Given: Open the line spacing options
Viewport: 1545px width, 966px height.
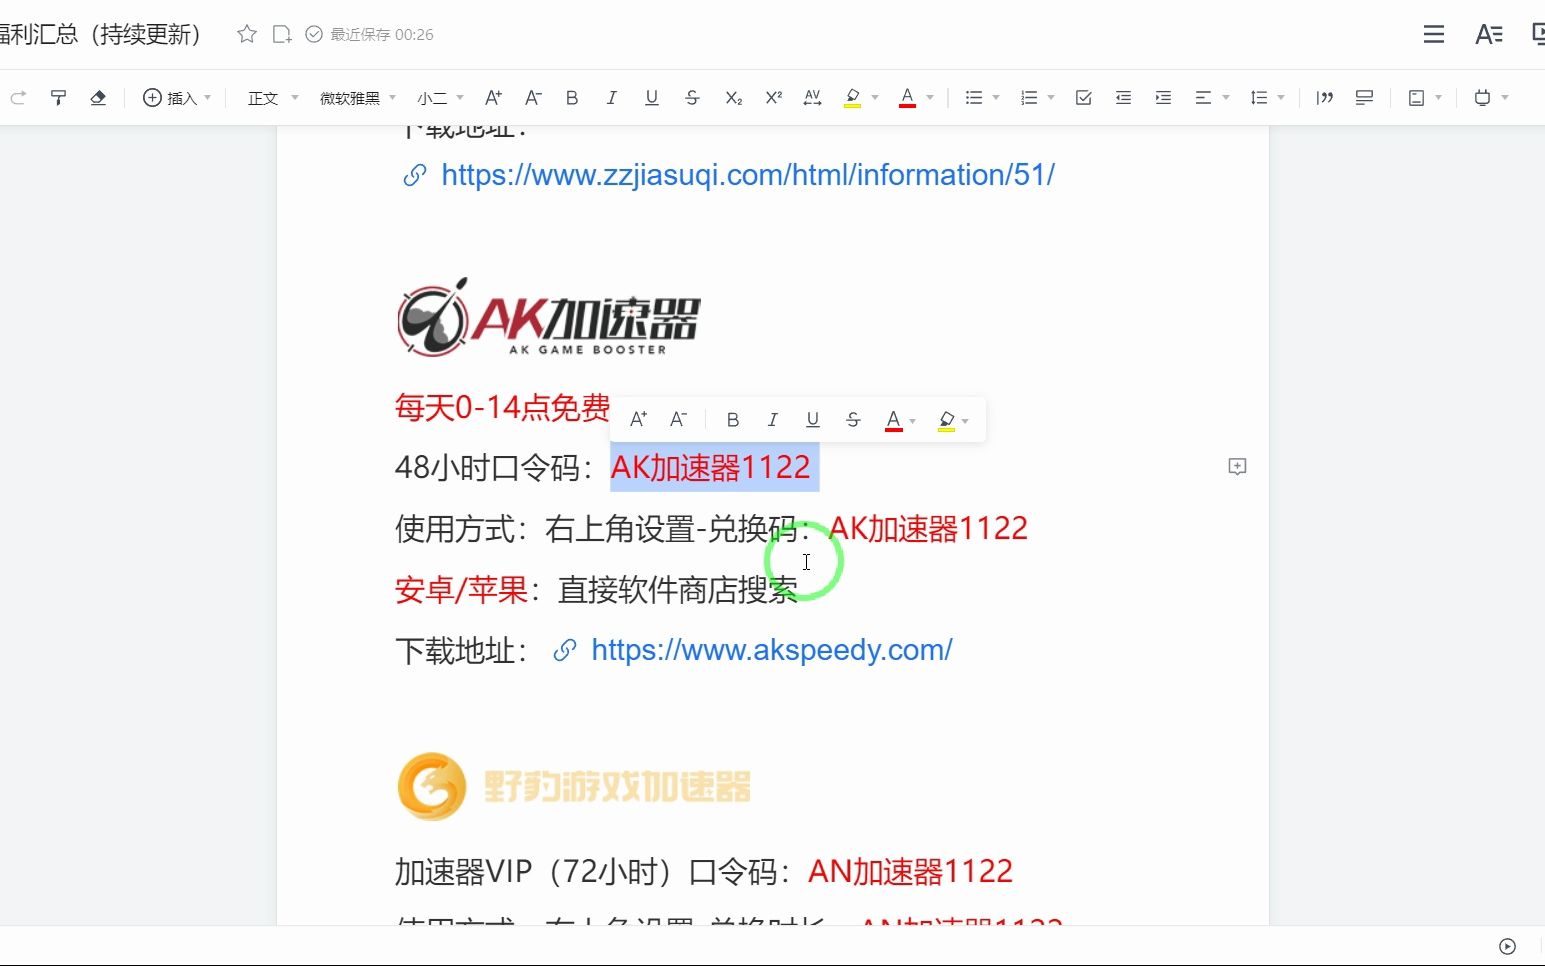Looking at the screenshot, I should coord(1266,98).
